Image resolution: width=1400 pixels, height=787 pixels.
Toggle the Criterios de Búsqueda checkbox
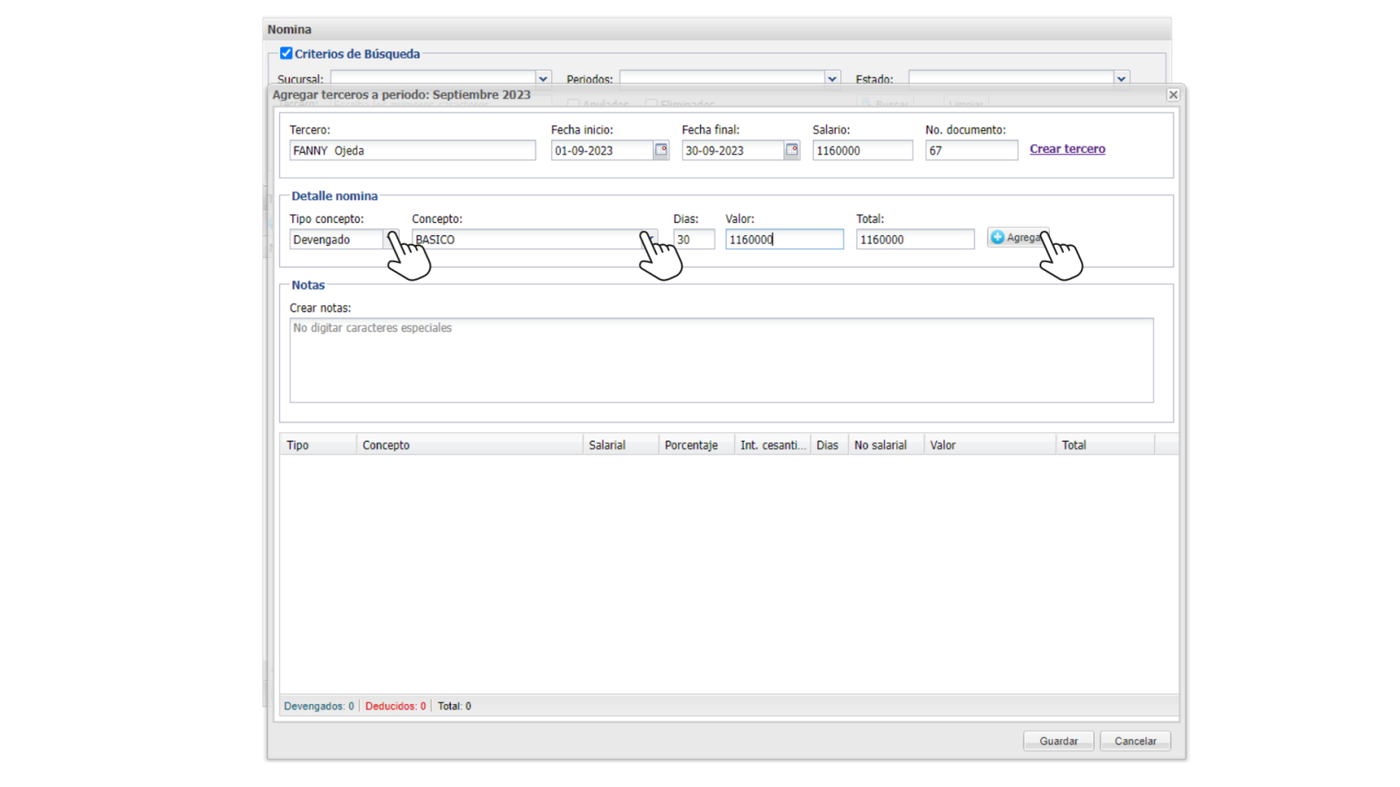click(286, 53)
